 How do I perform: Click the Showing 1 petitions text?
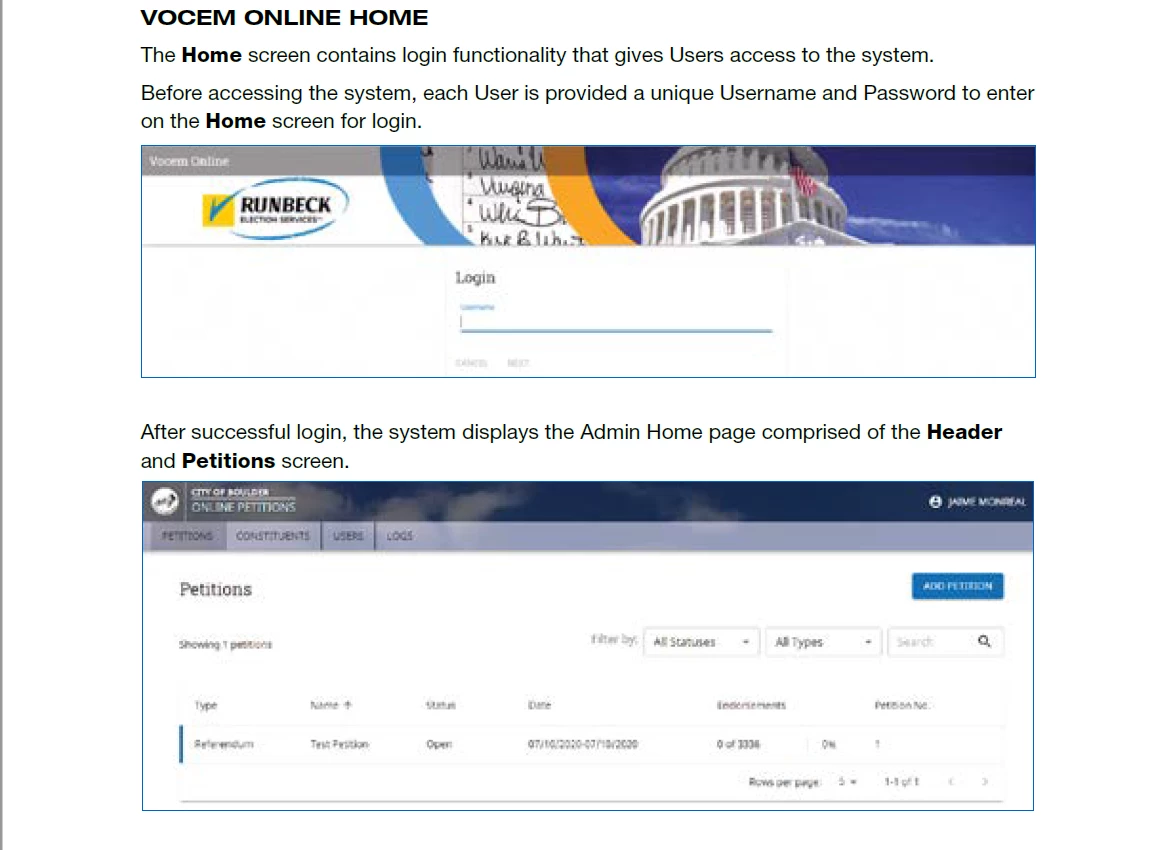[226, 644]
